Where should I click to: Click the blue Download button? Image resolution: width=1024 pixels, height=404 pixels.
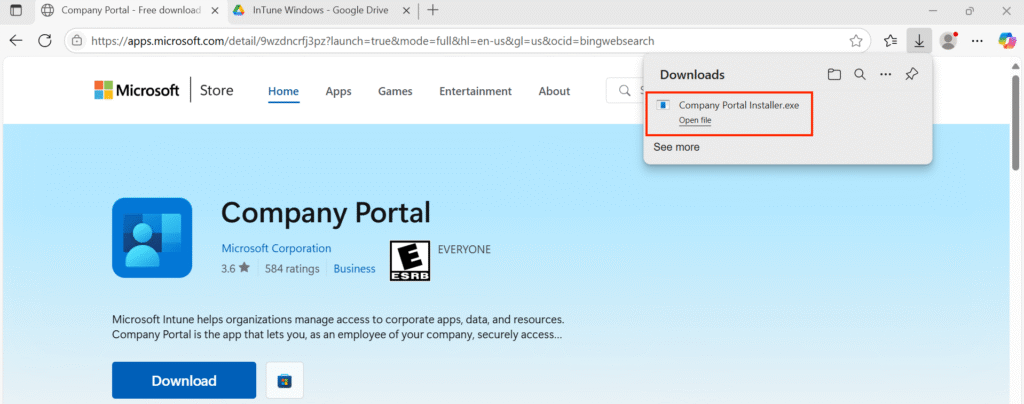click(184, 381)
